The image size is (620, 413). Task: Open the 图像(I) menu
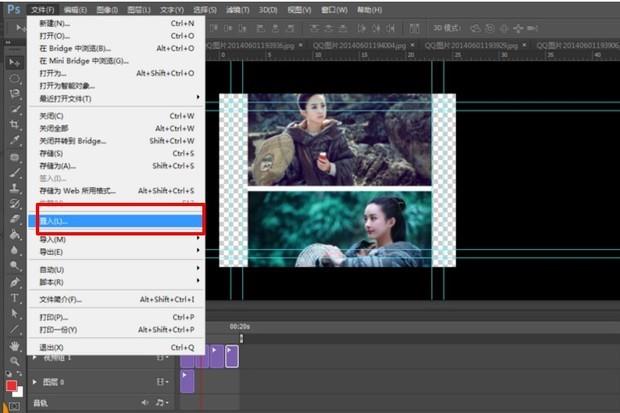pyautogui.click(x=107, y=10)
